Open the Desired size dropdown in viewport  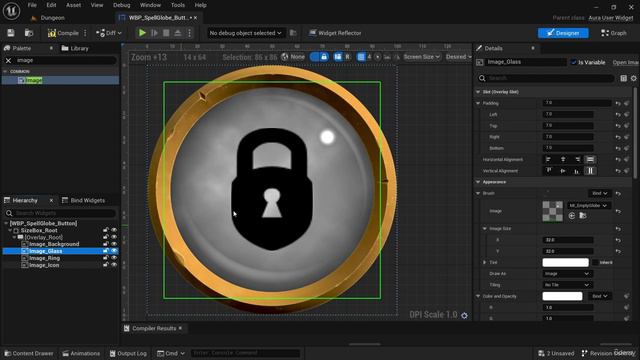[458, 57]
